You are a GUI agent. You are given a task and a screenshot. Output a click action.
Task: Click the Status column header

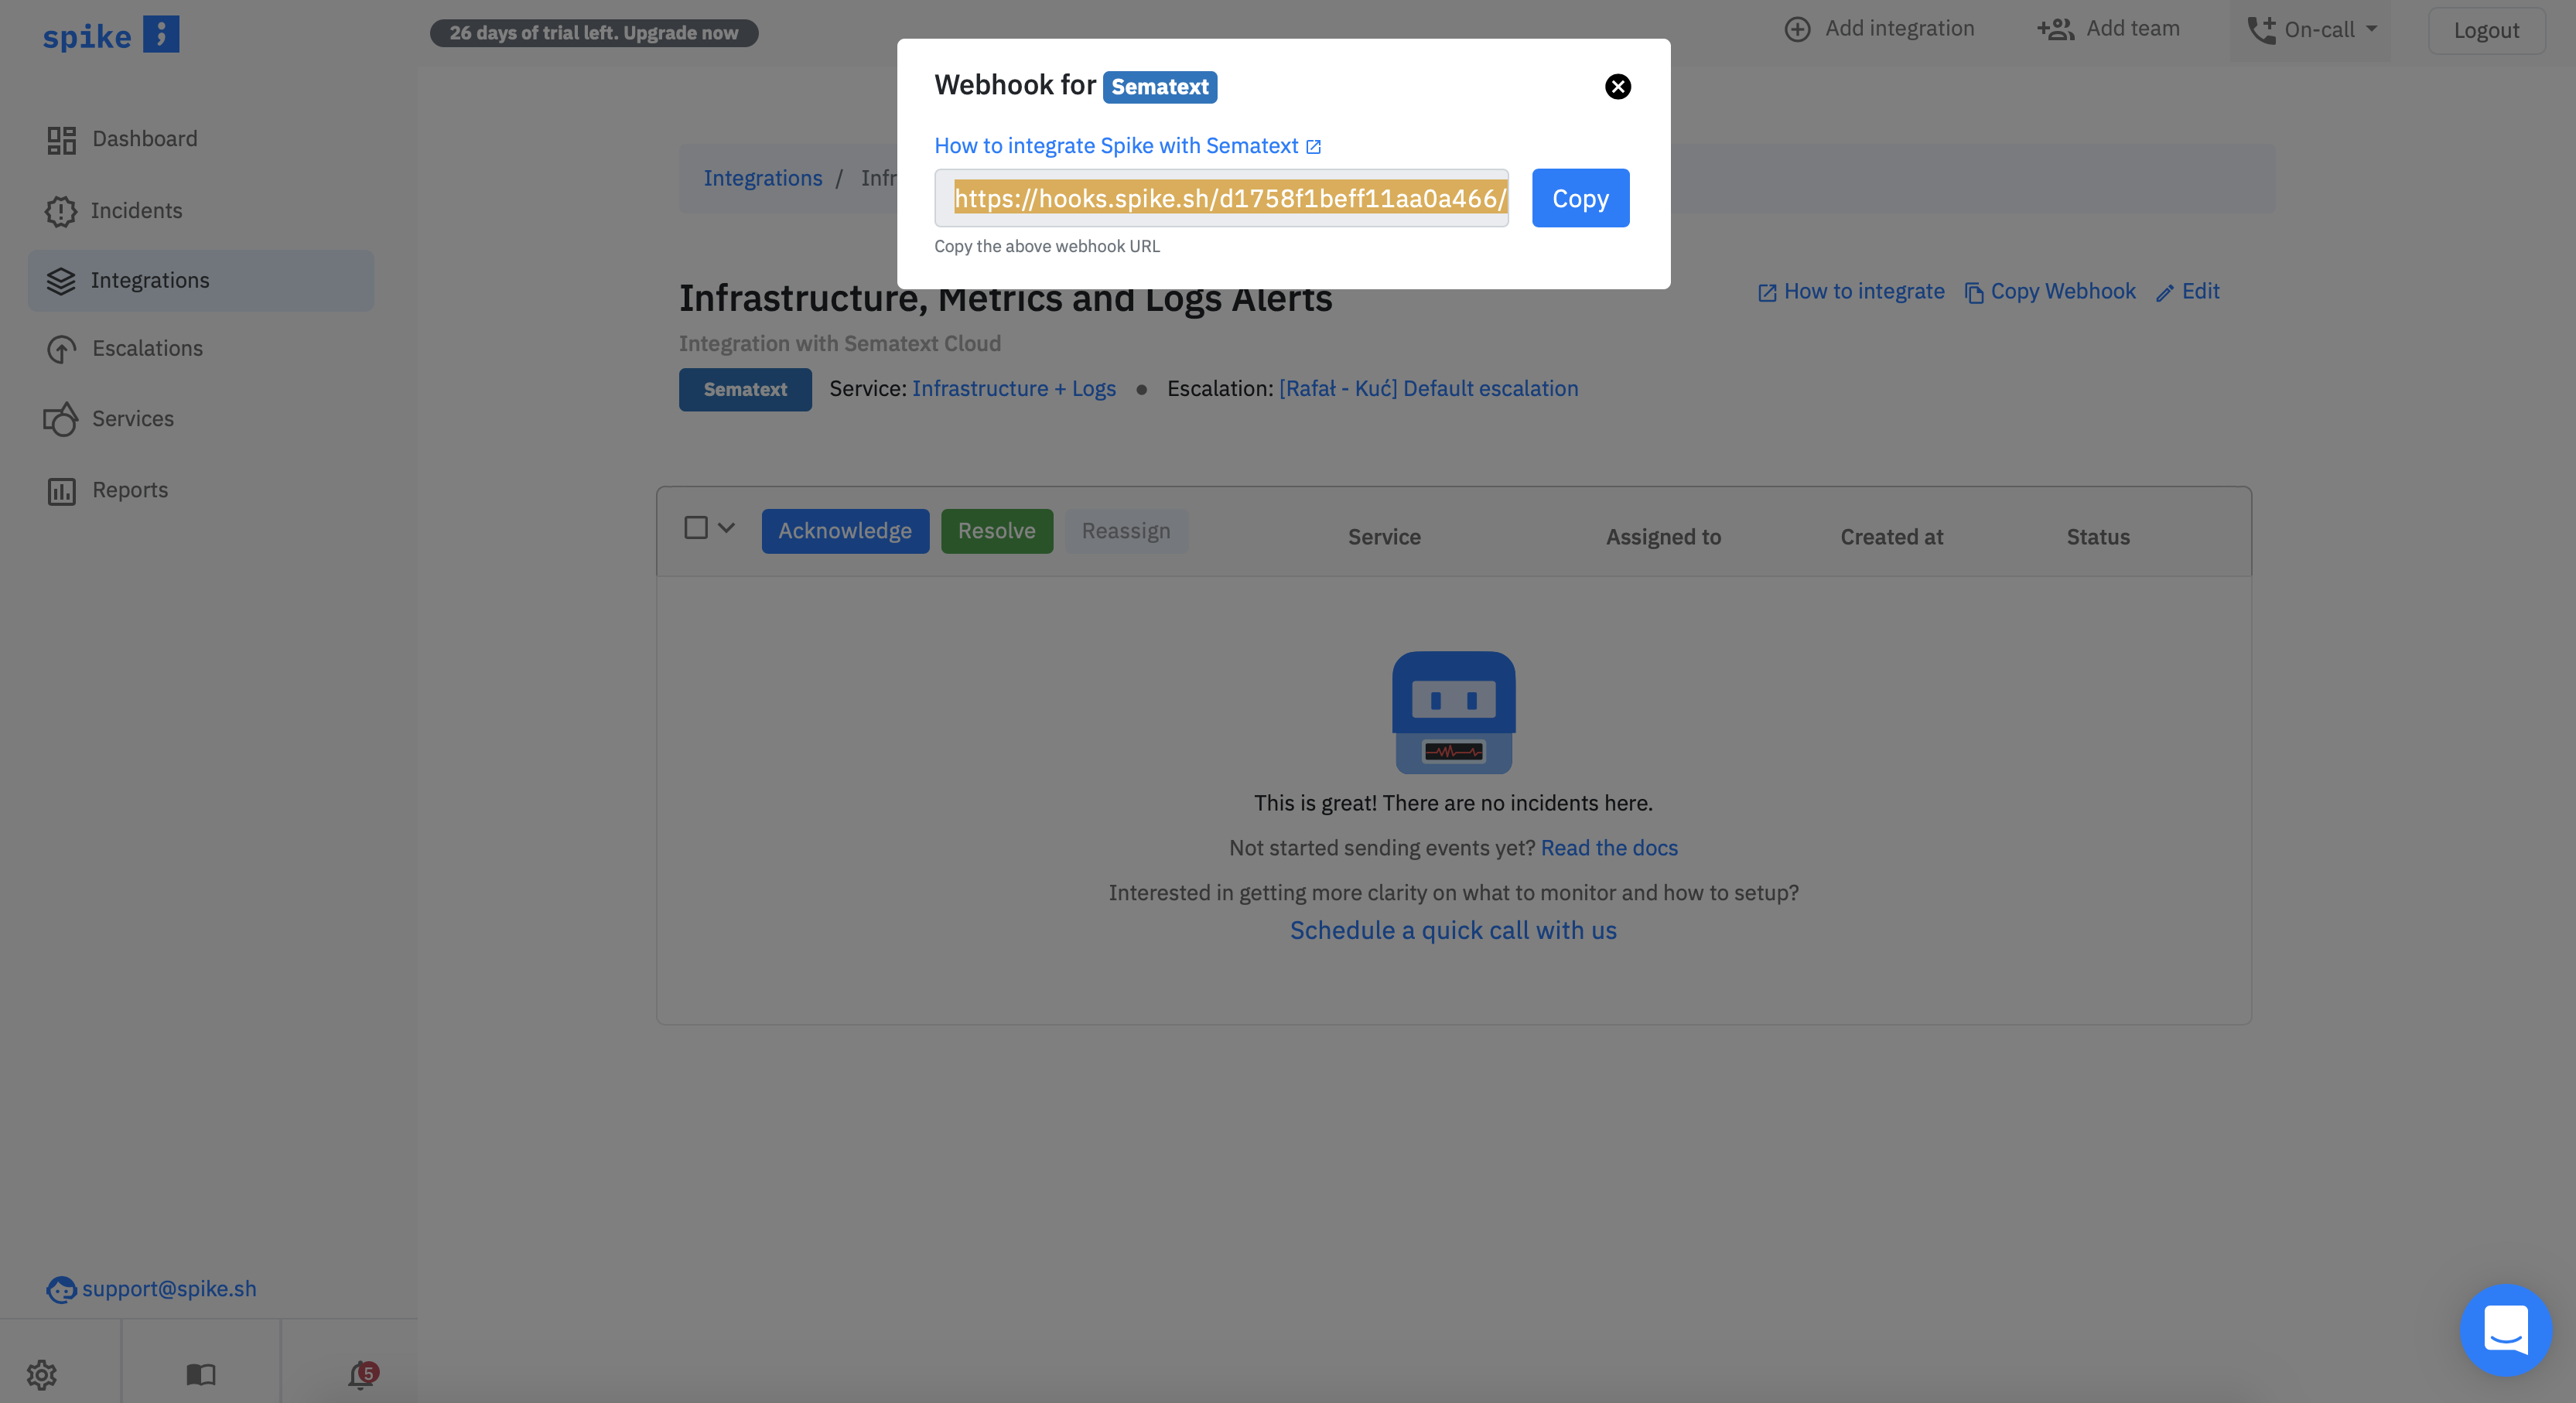pos(2098,537)
